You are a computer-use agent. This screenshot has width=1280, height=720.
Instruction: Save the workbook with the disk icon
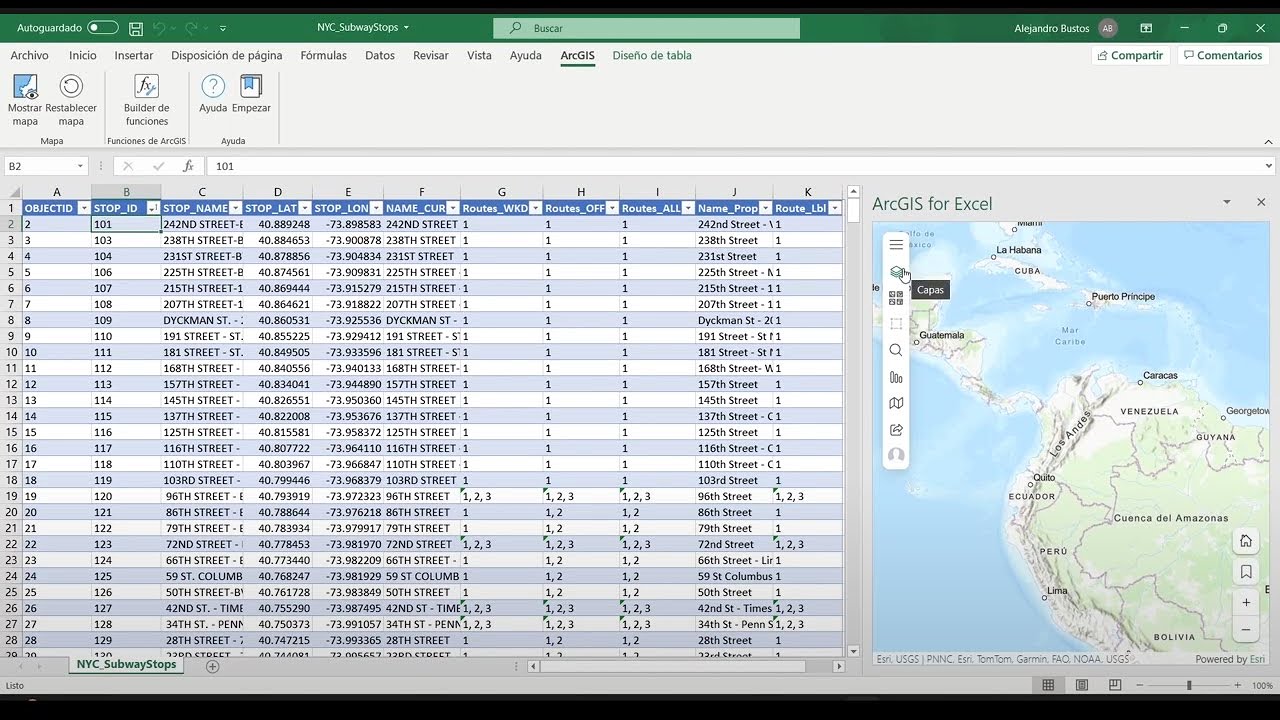pos(136,28)
